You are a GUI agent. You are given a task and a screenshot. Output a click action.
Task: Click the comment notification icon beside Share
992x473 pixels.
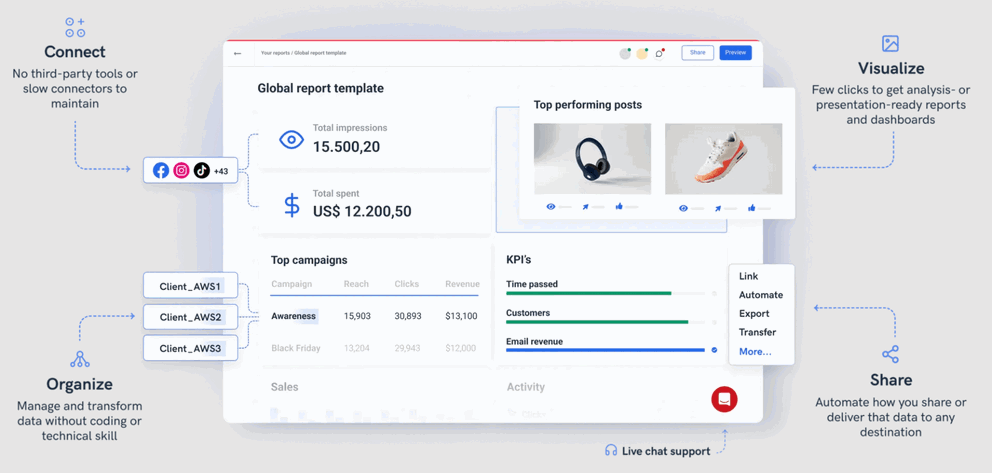point(660,53)
